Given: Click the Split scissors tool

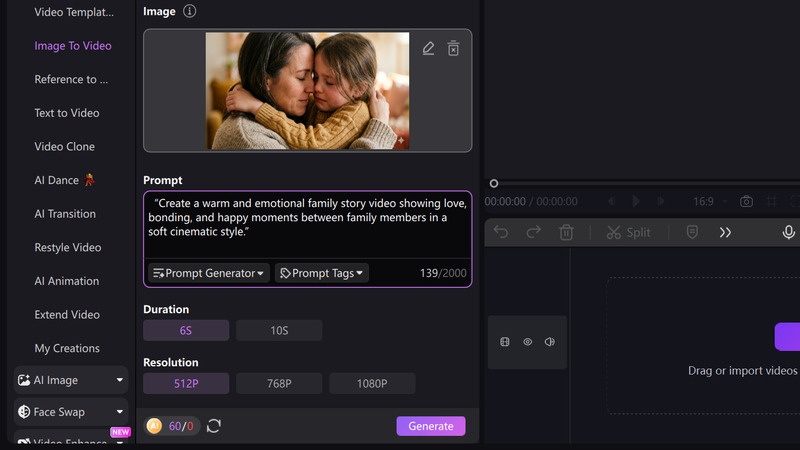Looking at the screenshot, I should pos(628,233).
